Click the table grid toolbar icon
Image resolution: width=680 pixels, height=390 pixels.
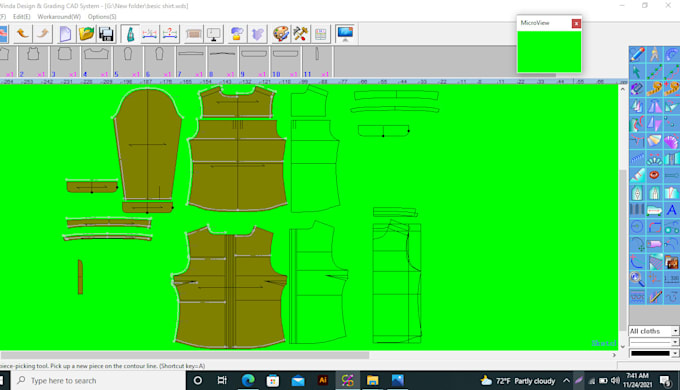(320, 34)
